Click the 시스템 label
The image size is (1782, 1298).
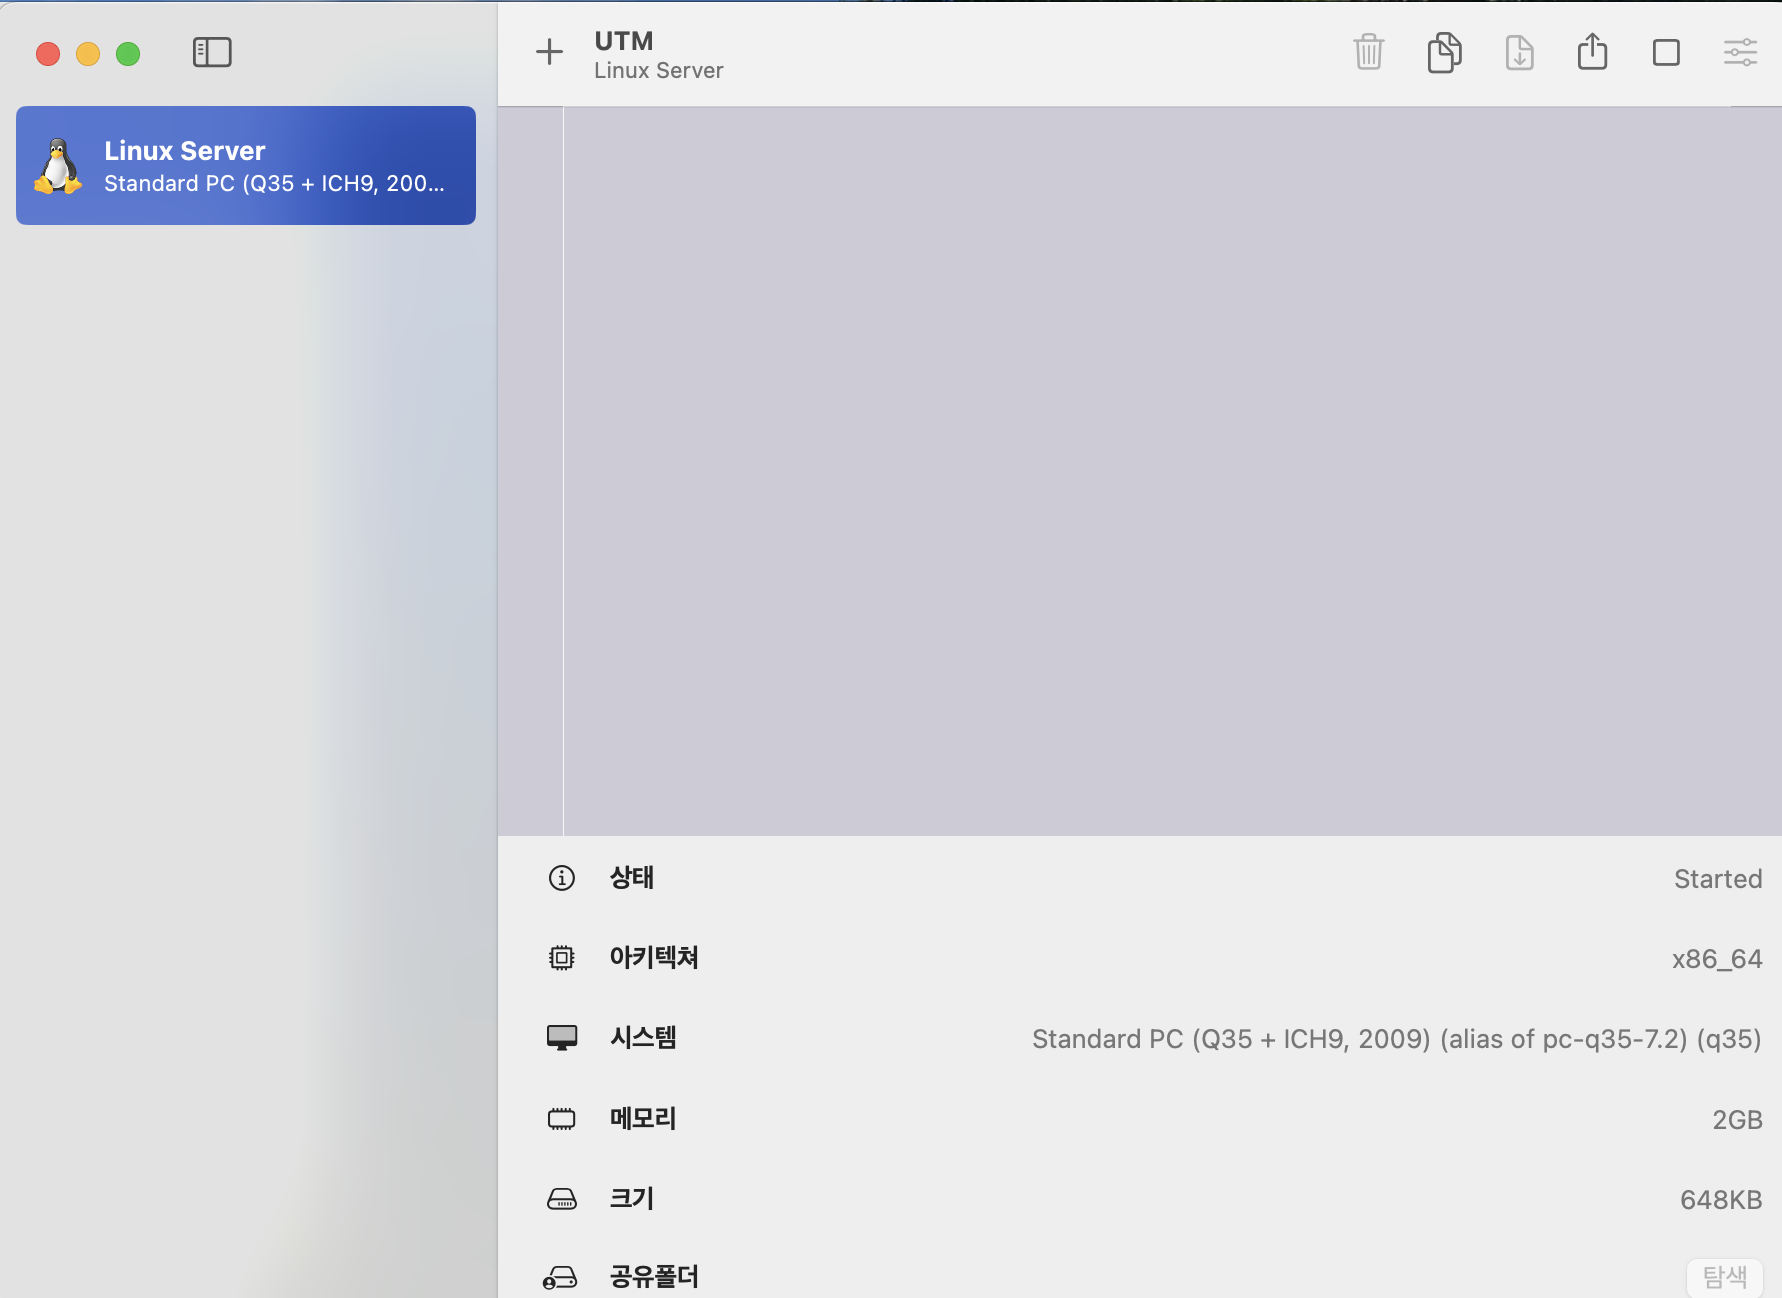coord(643,1038)
